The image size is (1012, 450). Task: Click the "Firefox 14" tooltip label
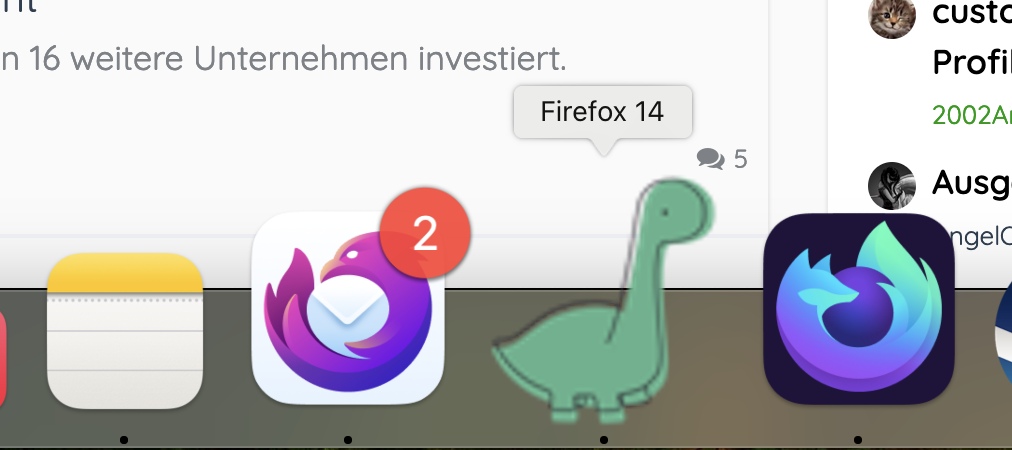[602, 112]
